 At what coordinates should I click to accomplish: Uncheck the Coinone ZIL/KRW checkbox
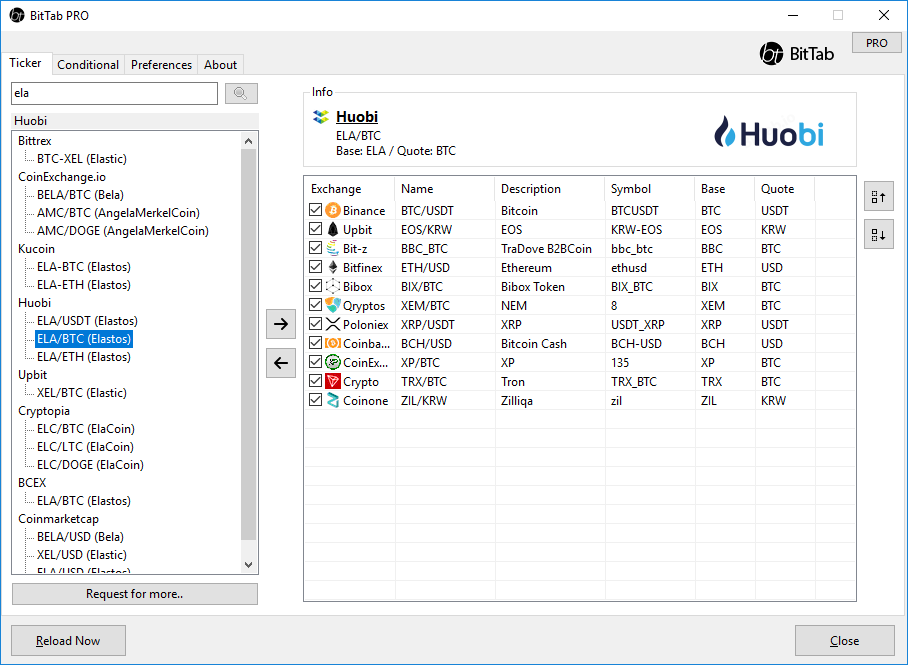(316, 400)
